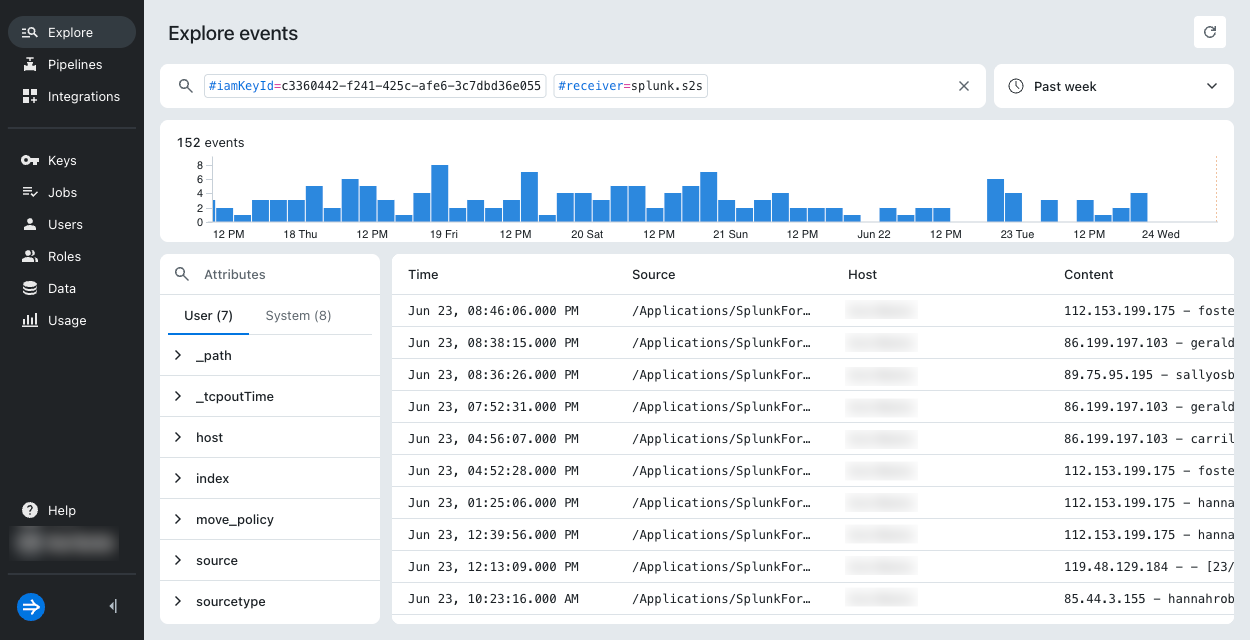Open the Past week time range dropdown

pyautogui.click(x=1114, y=86)
